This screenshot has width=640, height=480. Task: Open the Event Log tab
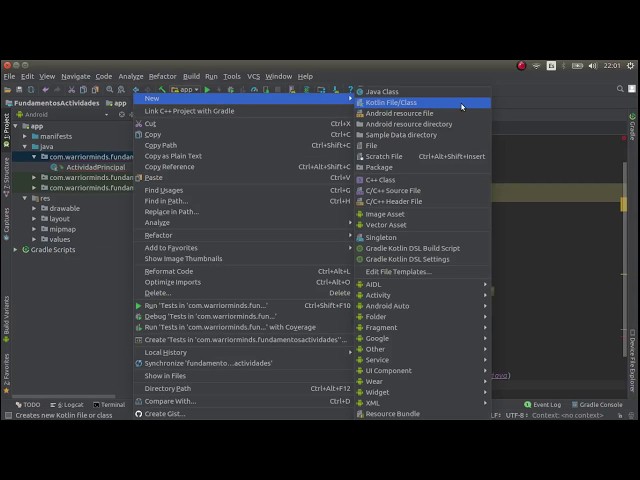542,405
